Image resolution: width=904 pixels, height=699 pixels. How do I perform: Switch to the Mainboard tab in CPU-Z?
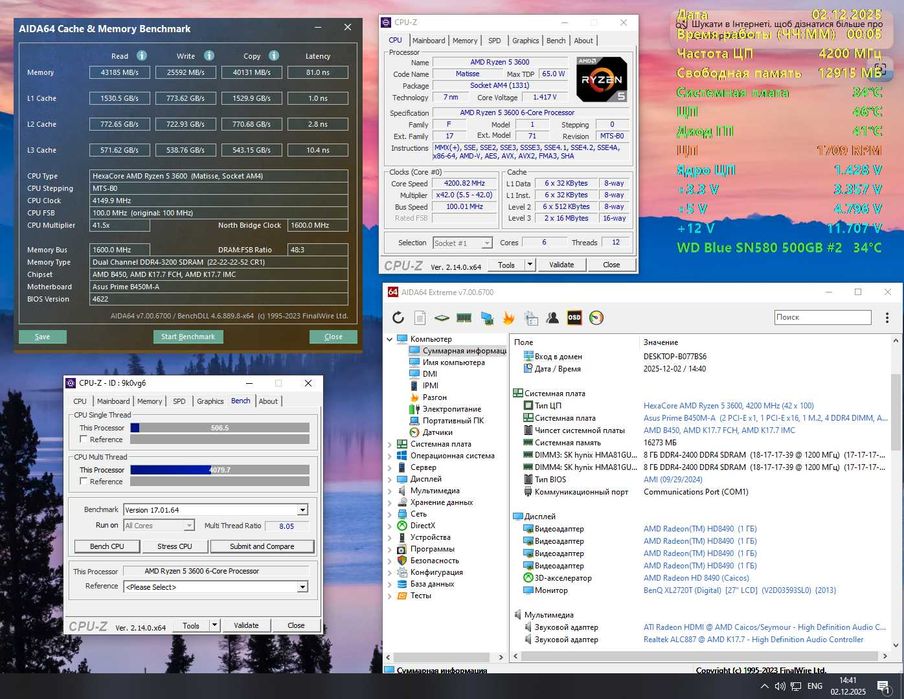click(429, 41)
